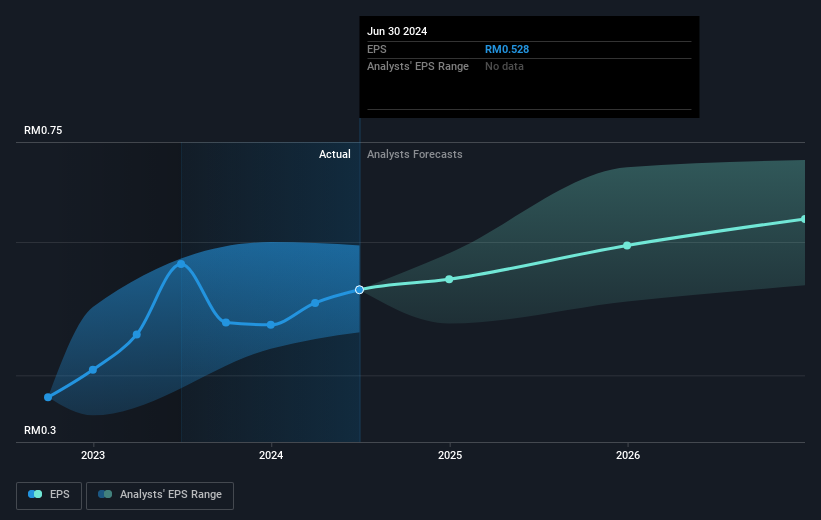Image resolution: width=821 pixels, height=520 pixels.
Task: Select the EPS data point at 2023
Action: point(93,370)
